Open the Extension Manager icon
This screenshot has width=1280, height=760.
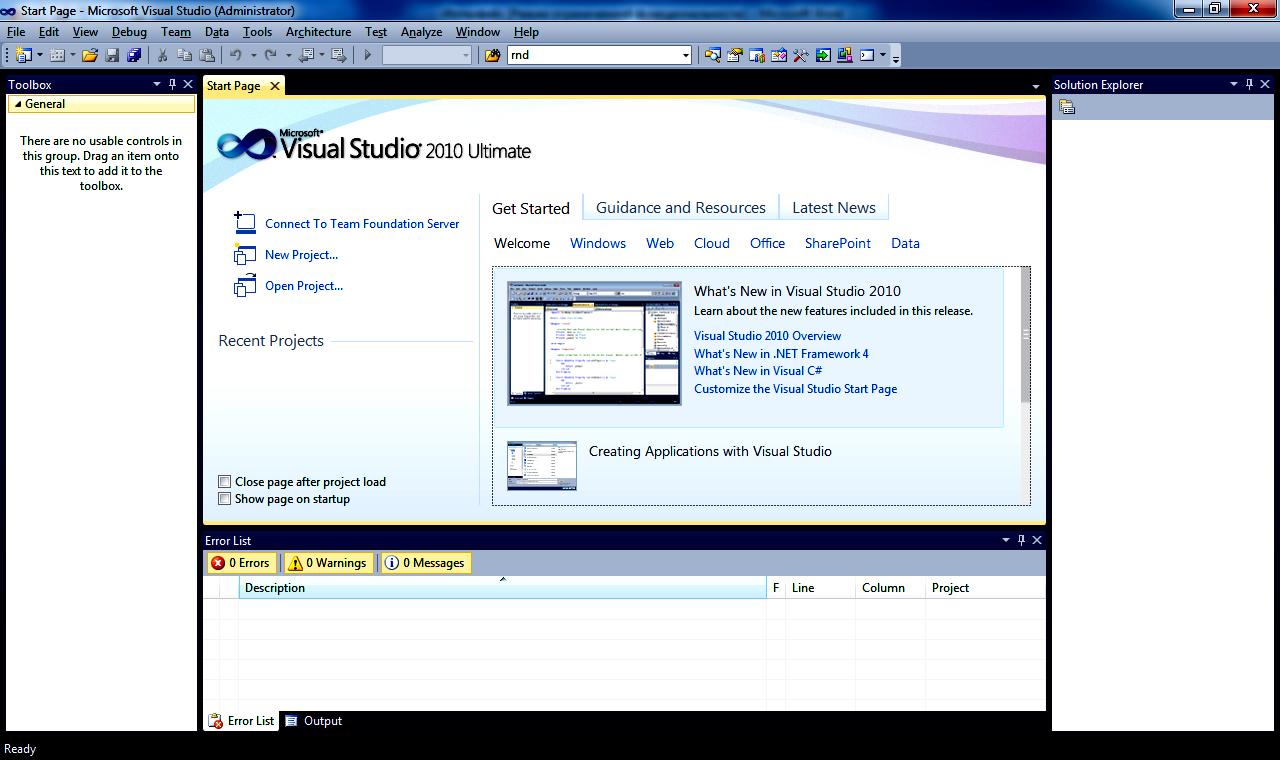[845, 55]
